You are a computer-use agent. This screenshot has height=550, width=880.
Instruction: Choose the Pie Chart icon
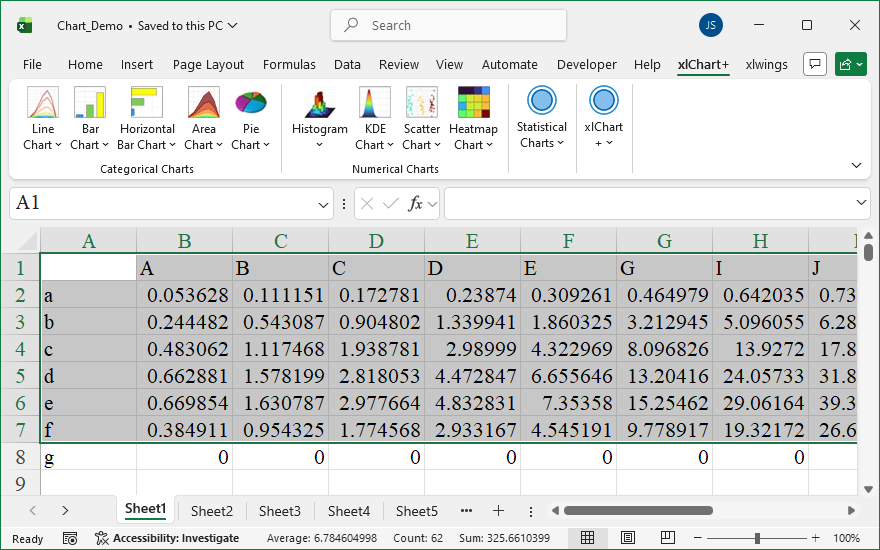pos(251,104)
